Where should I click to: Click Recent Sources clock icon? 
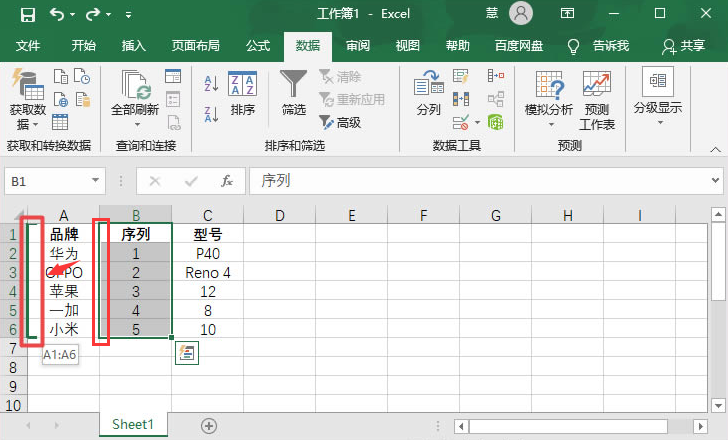tap(82, 77)
